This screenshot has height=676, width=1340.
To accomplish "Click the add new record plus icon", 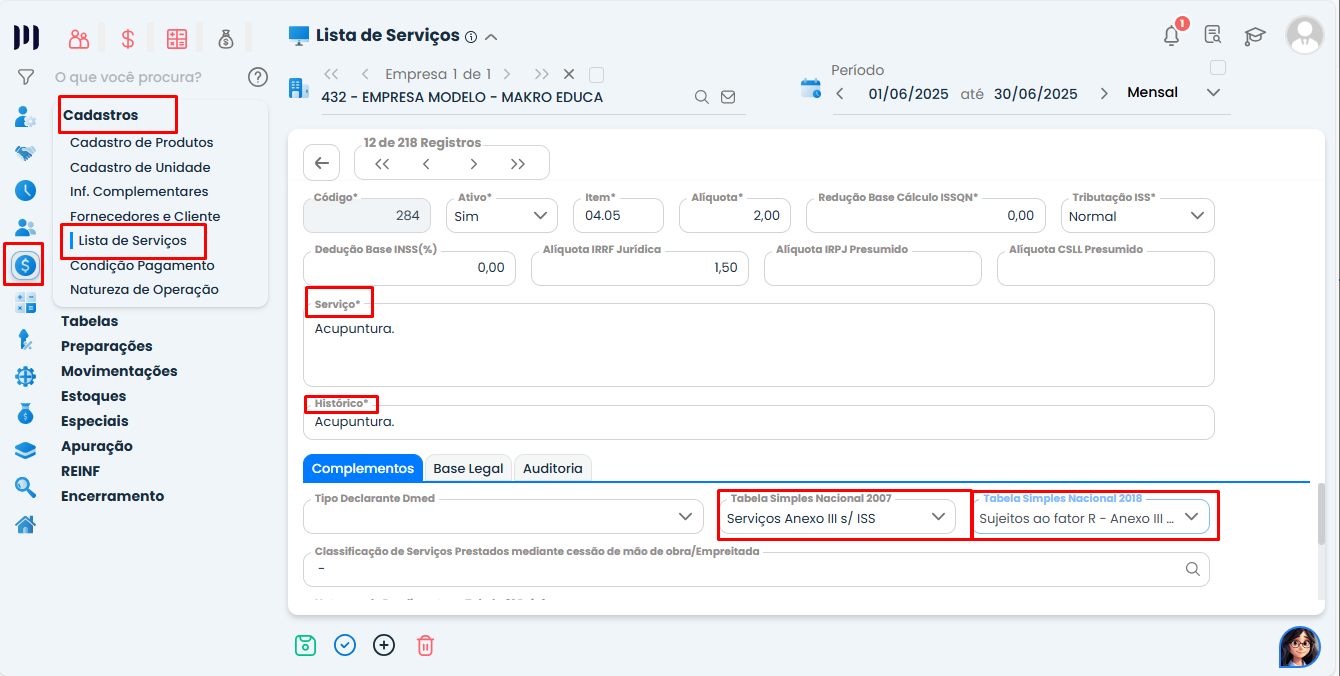I will pyautogui.click(x=384, y=645).
